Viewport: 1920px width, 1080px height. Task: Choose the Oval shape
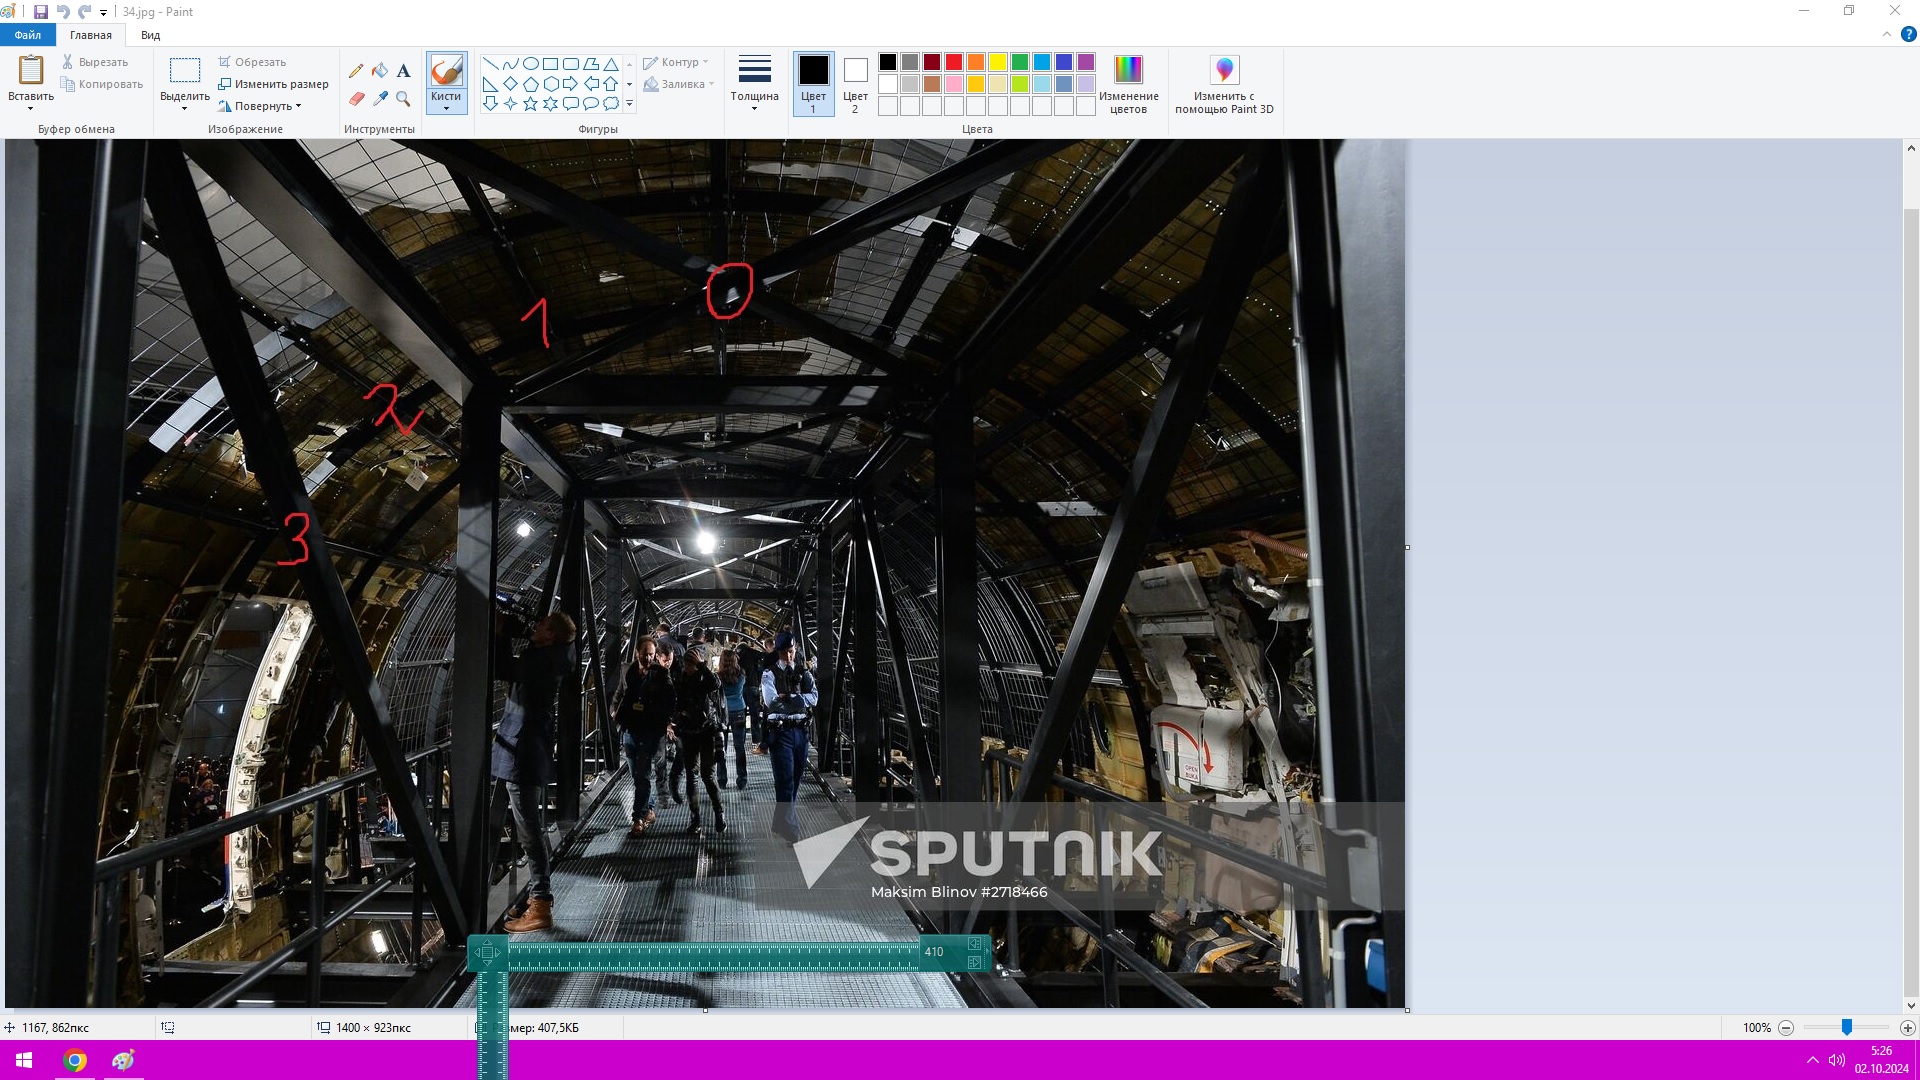pos(530,64)
